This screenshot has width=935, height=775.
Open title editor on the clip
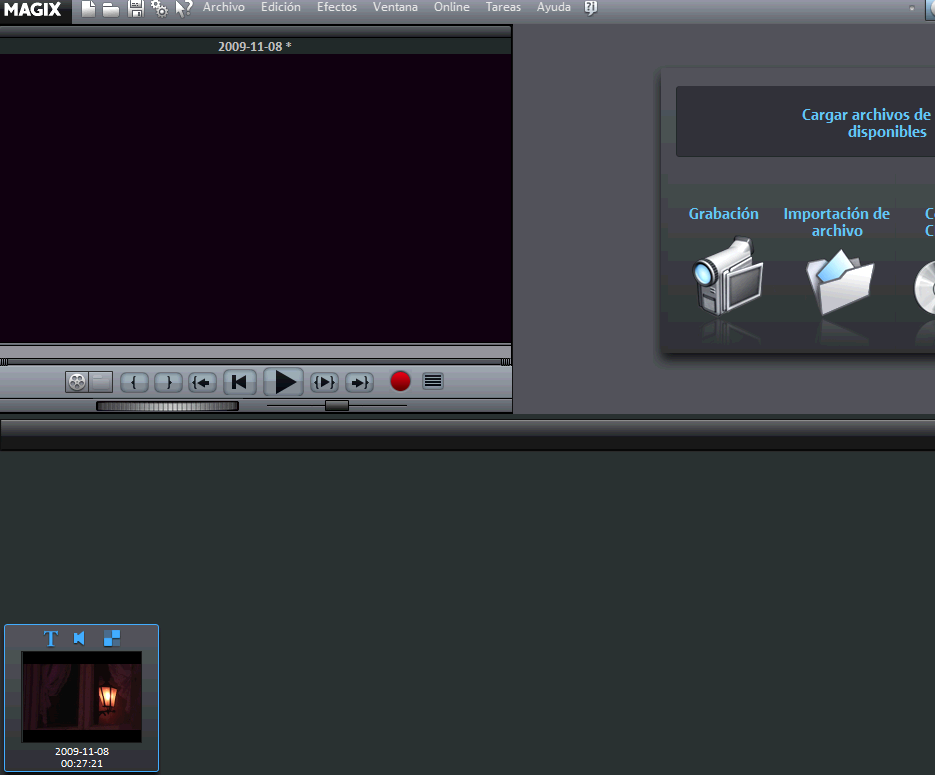(51, 638)
